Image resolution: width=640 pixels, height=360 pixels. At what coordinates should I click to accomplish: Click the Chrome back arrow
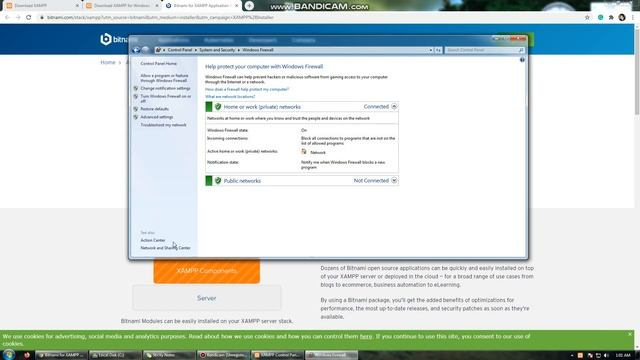pos(7,18)
